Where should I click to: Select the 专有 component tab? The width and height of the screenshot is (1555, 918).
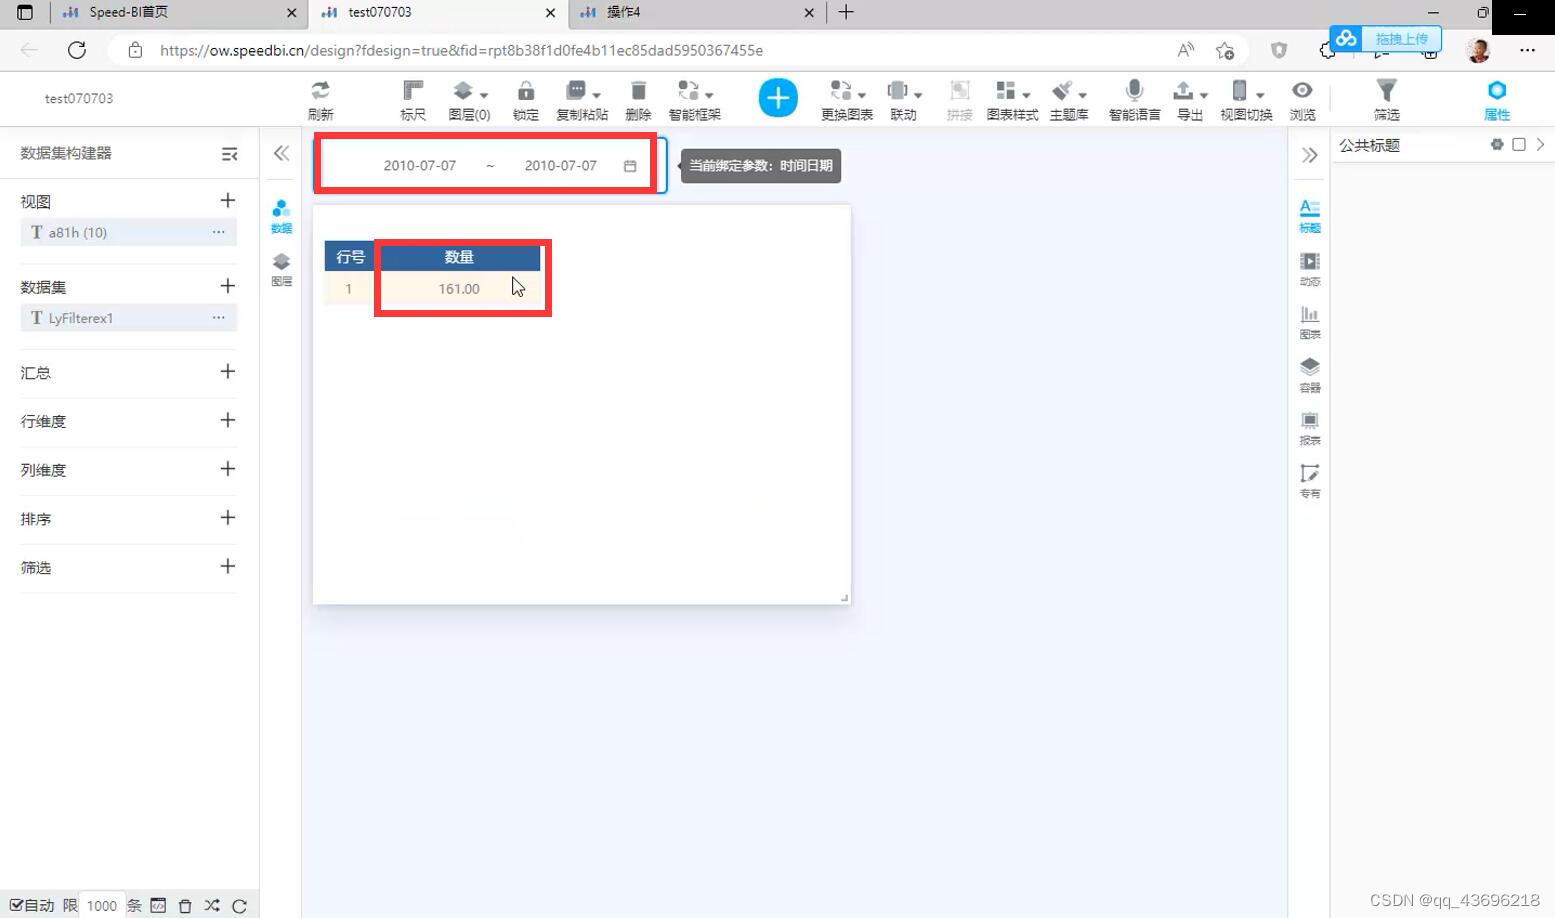click(1309, 481)
